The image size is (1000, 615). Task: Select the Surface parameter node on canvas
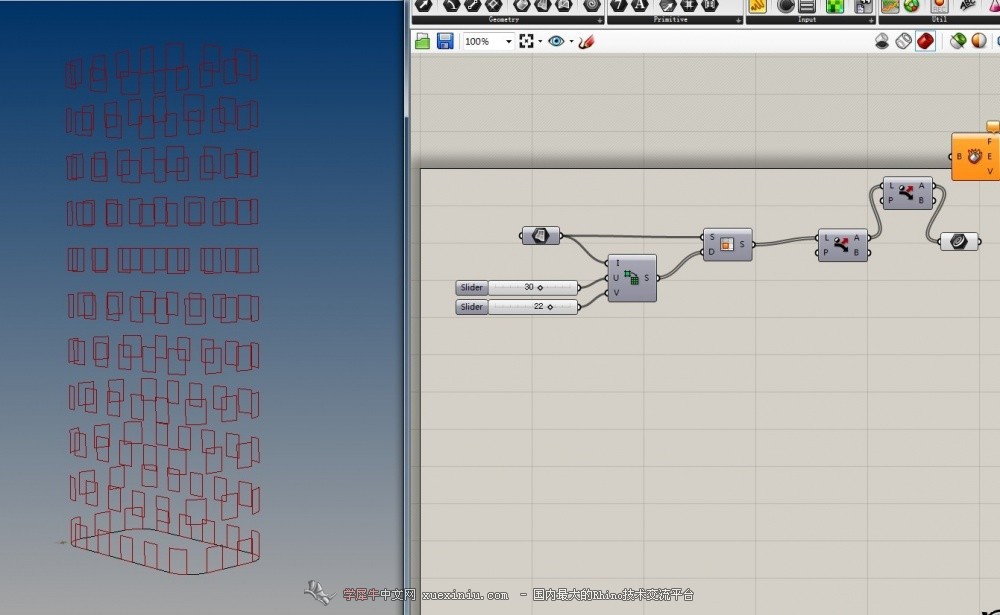(541, 235)
